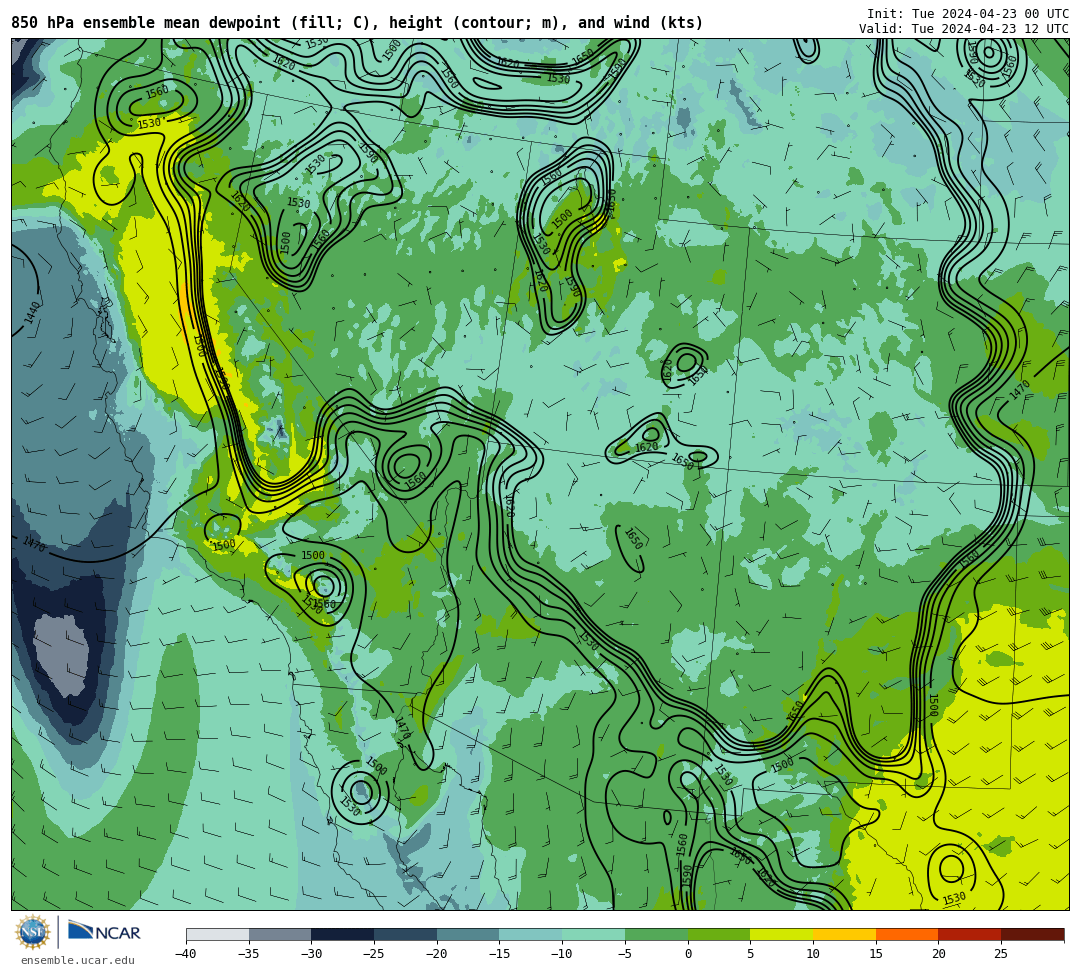This screenshot has height=973, width=1080.
Task: Pick the dark brown above-25 swatch
Action: click(x=1032, y=934)
